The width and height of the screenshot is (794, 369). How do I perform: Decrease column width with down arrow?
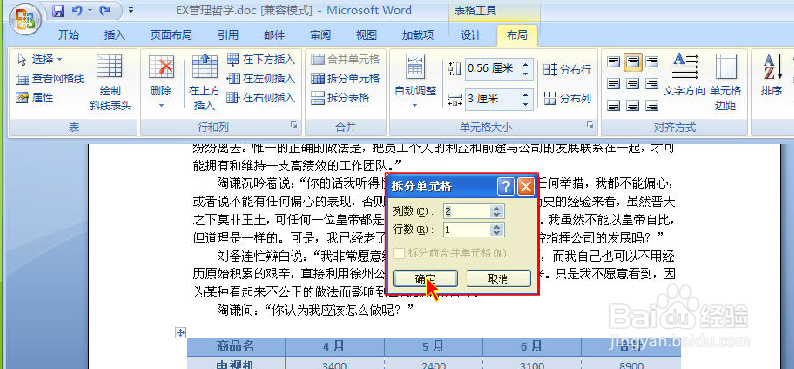[527, 104]
